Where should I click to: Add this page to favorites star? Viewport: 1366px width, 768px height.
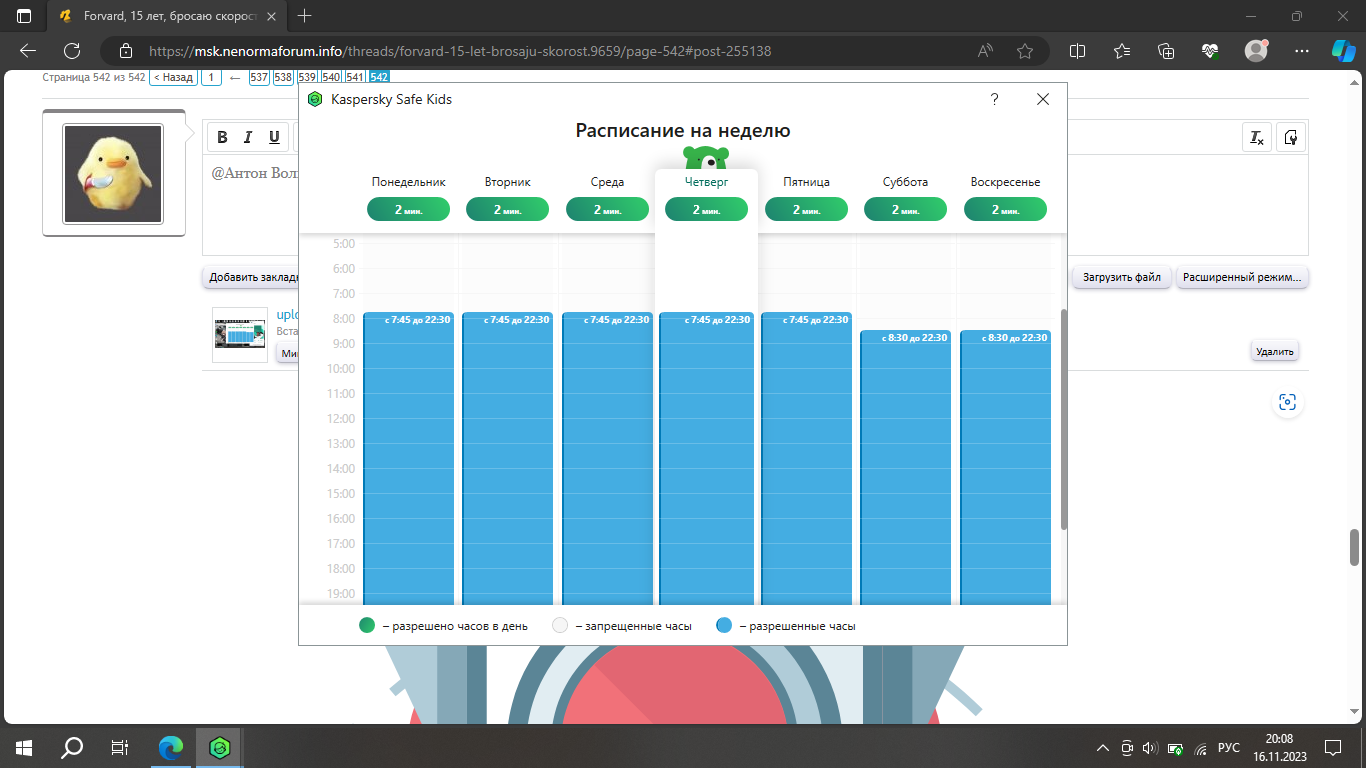click(1025, 51)
